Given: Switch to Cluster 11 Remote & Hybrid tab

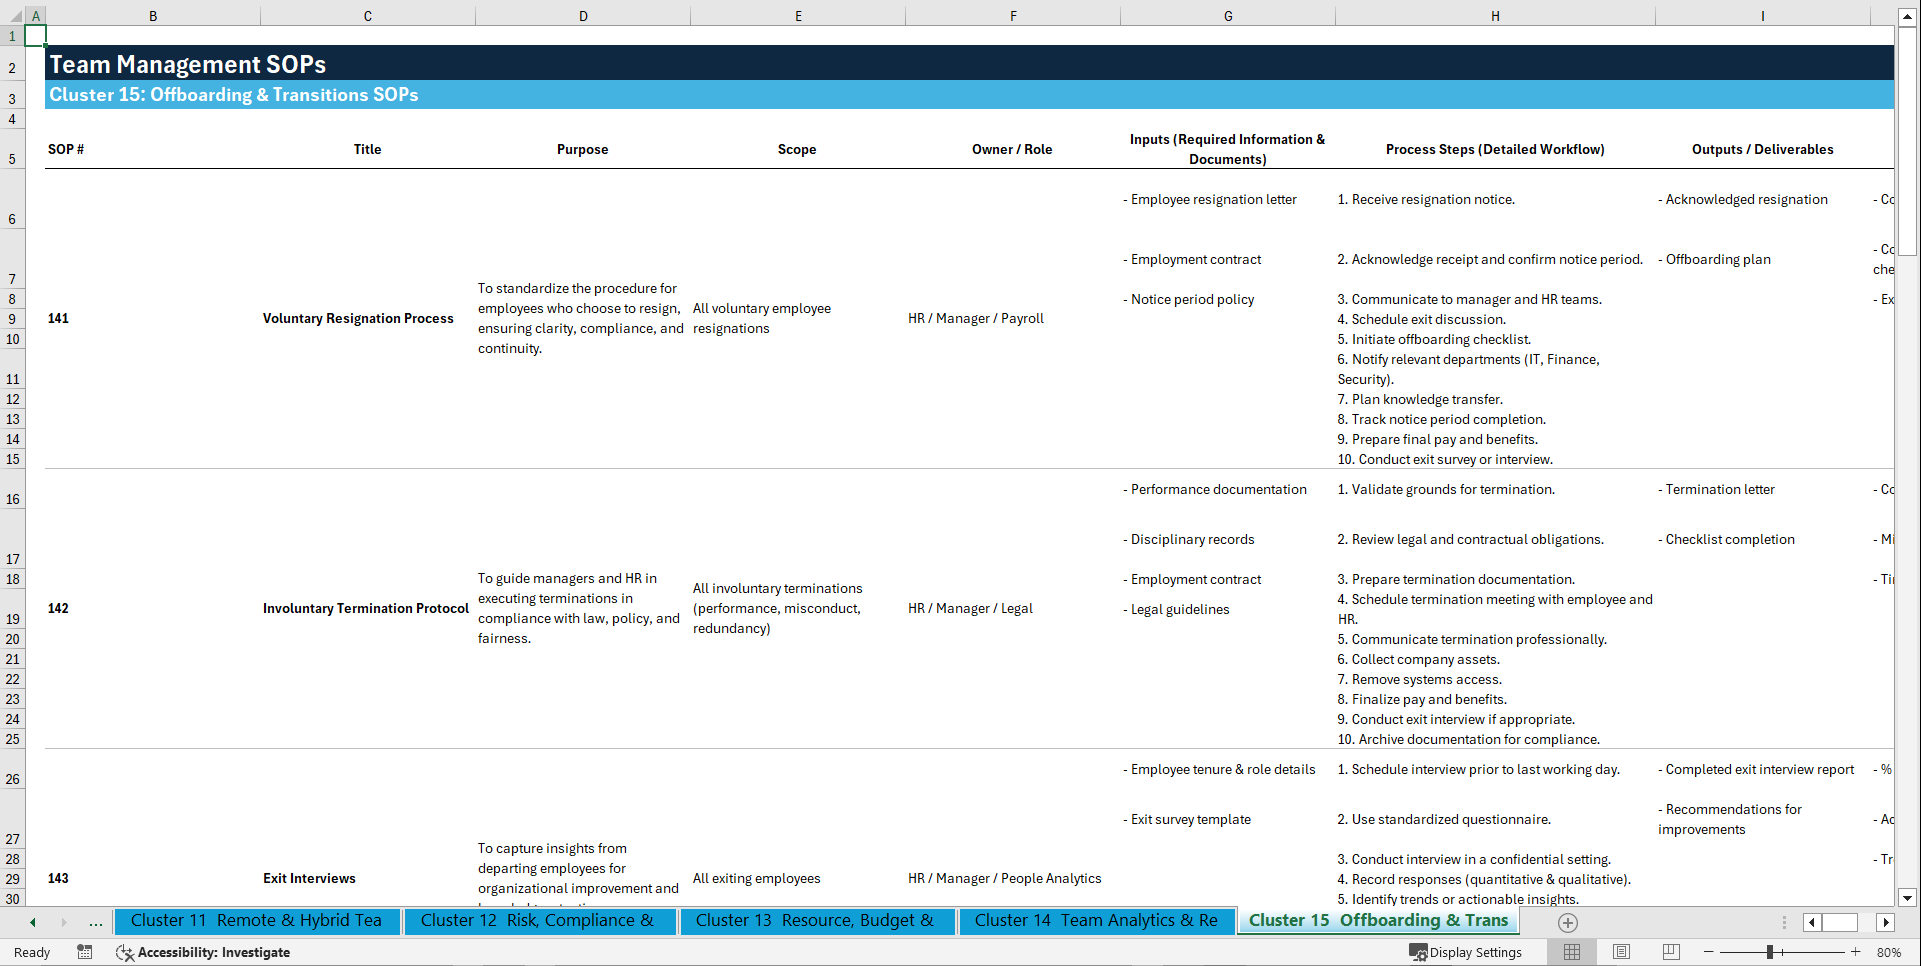Looking at the screenshot, I should click(257, 921).
